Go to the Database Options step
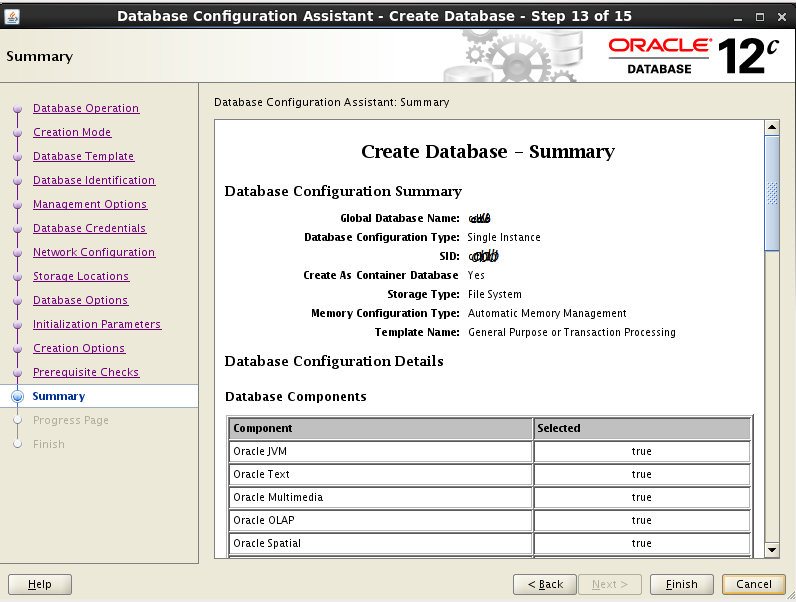 [80, 300]
